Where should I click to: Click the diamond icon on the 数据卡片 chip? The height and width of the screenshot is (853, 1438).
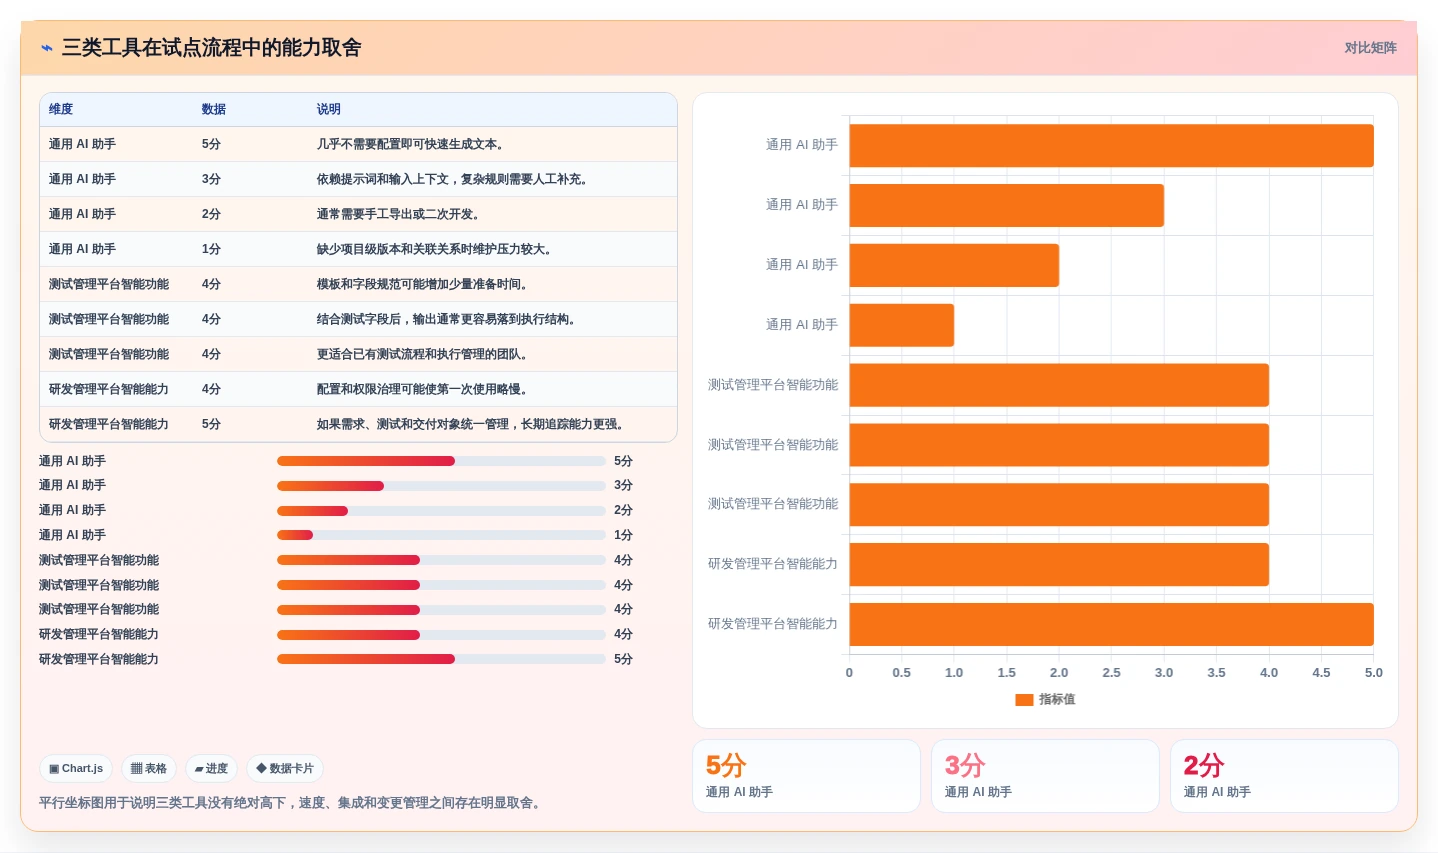tap(261, 769)
